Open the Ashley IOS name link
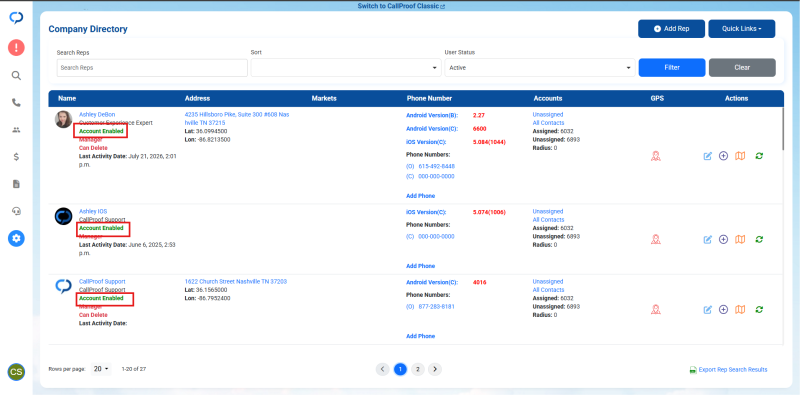This screenshot has height=395, width=800. pyautogui.click(x=93, y=211)
